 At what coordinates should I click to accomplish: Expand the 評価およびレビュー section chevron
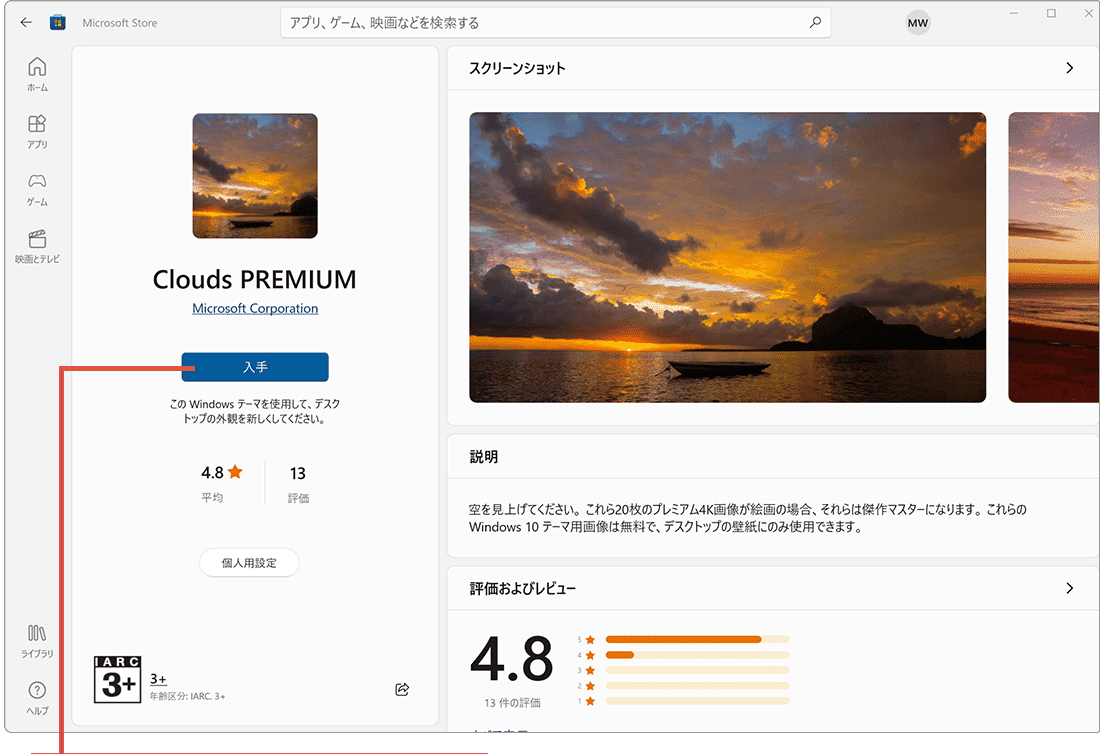pyautogui.click(x=1069, y=588)
